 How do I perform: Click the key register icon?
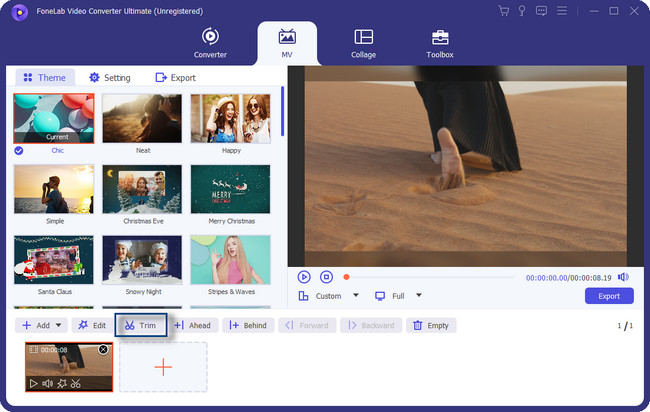tap(522, 11)
